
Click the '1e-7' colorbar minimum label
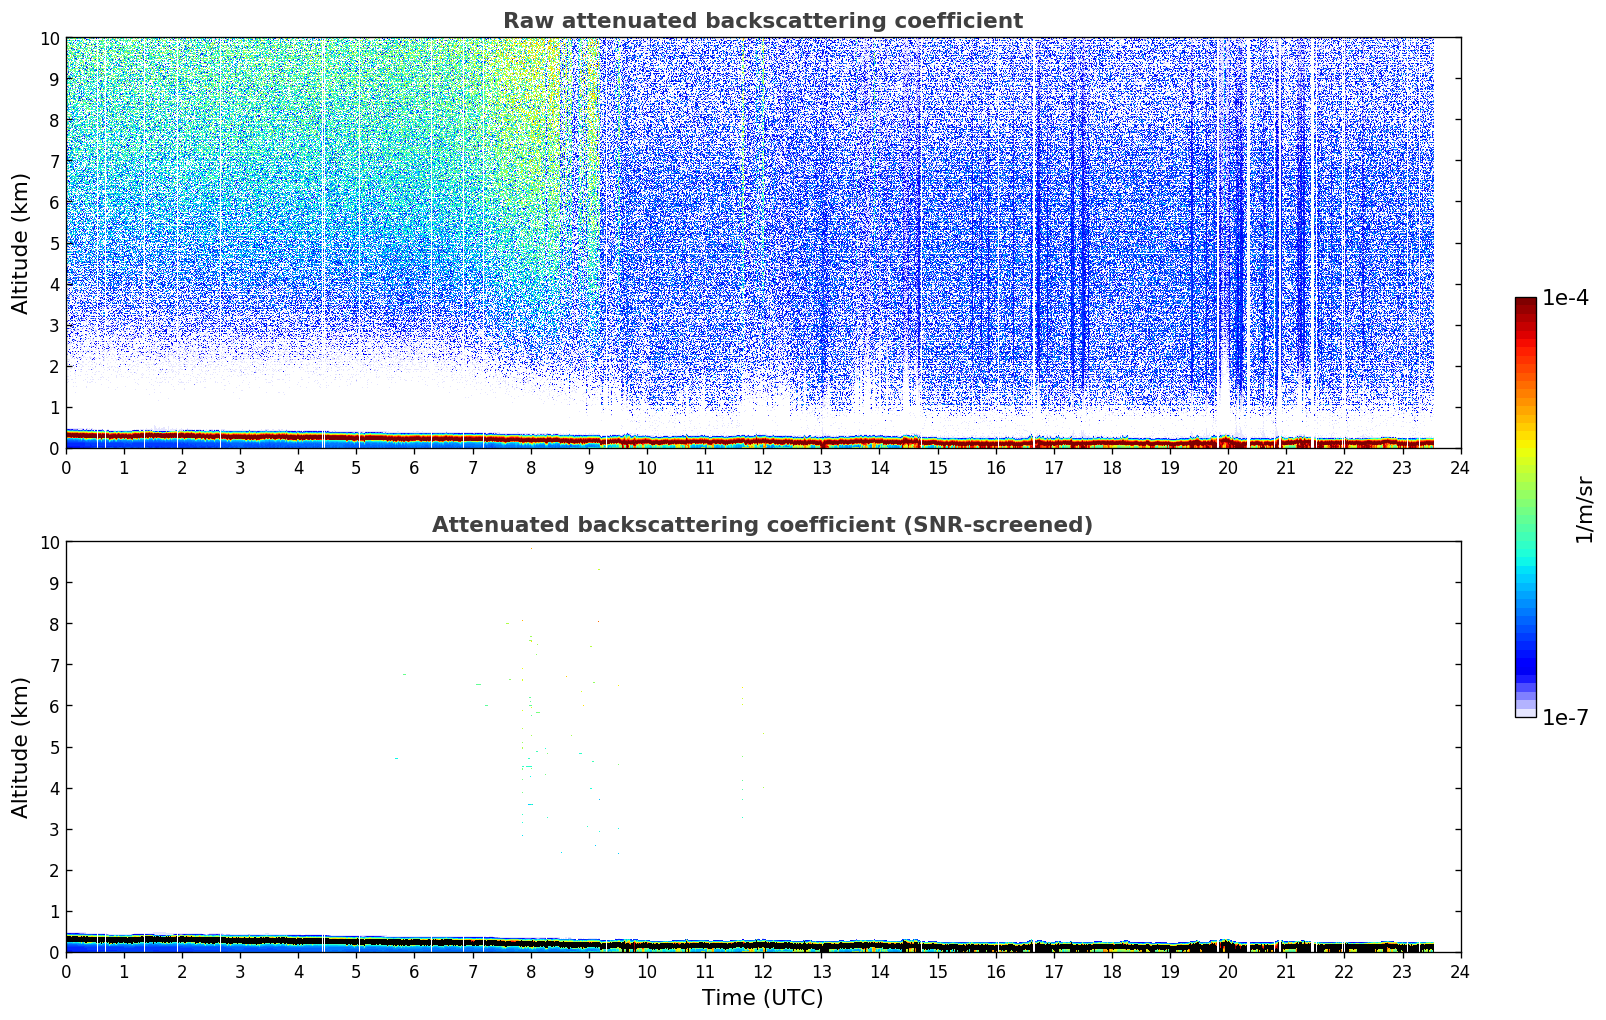[1564, 717]
